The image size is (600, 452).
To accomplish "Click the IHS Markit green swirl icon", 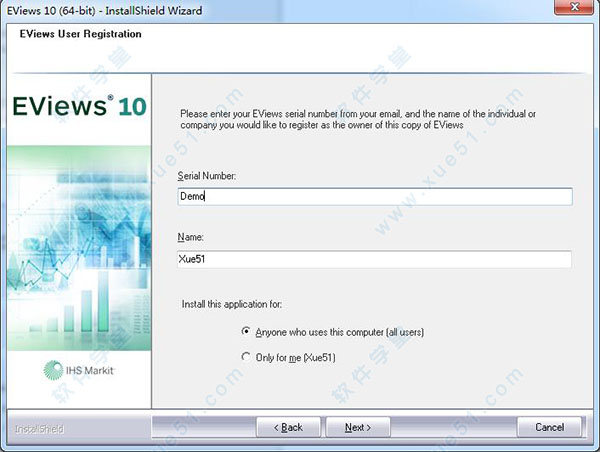I will (x=54, y=369).
